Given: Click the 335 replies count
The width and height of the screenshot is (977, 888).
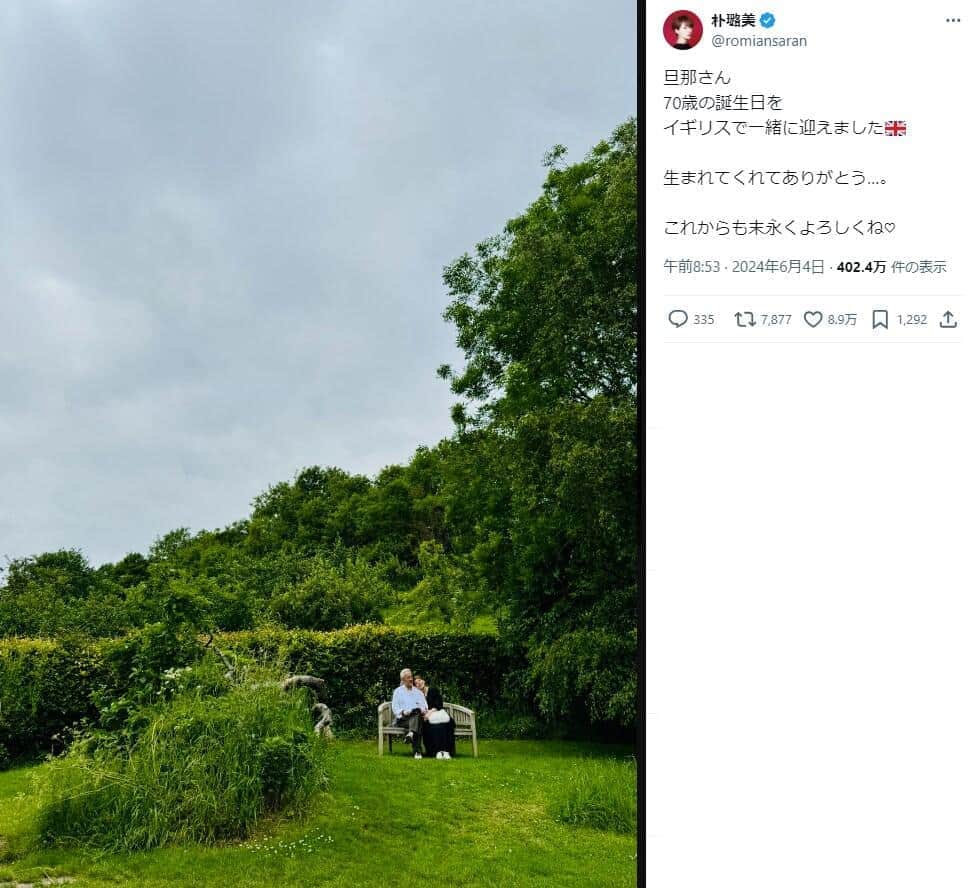Looking at the screenshot, I should click(703, 320).
